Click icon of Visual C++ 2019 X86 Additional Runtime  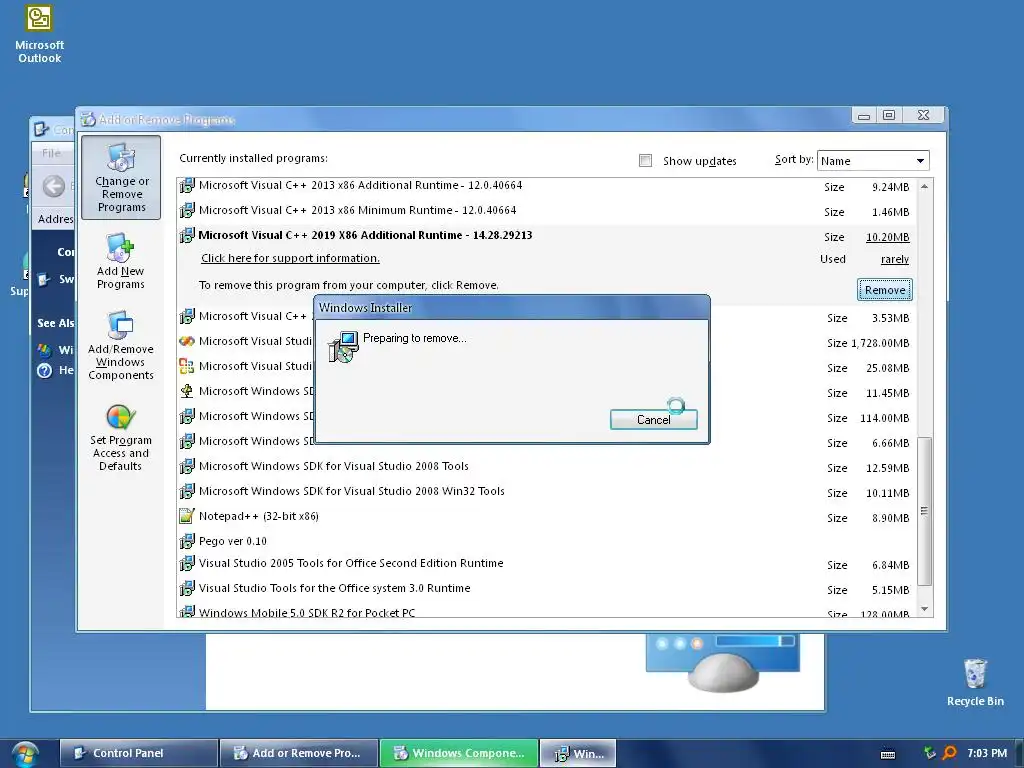point(187,235)
